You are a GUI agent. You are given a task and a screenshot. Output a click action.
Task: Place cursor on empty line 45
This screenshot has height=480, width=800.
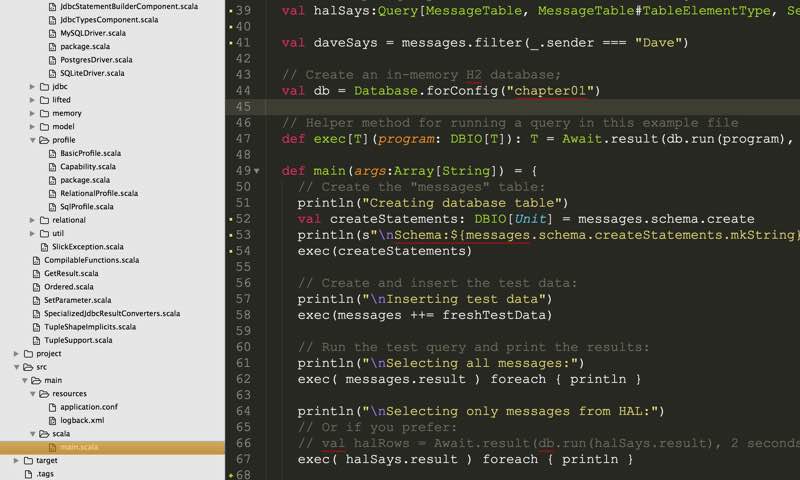coord(500,107)
